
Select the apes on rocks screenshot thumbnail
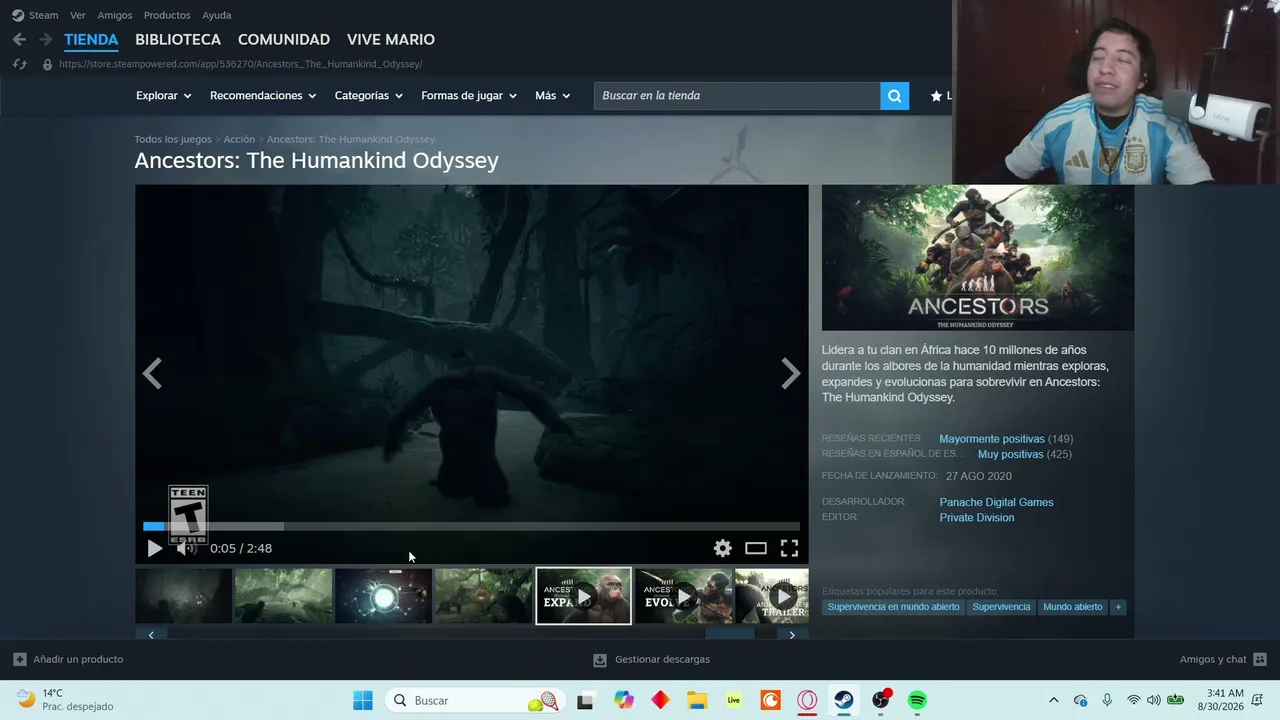[x=484, y=596]
